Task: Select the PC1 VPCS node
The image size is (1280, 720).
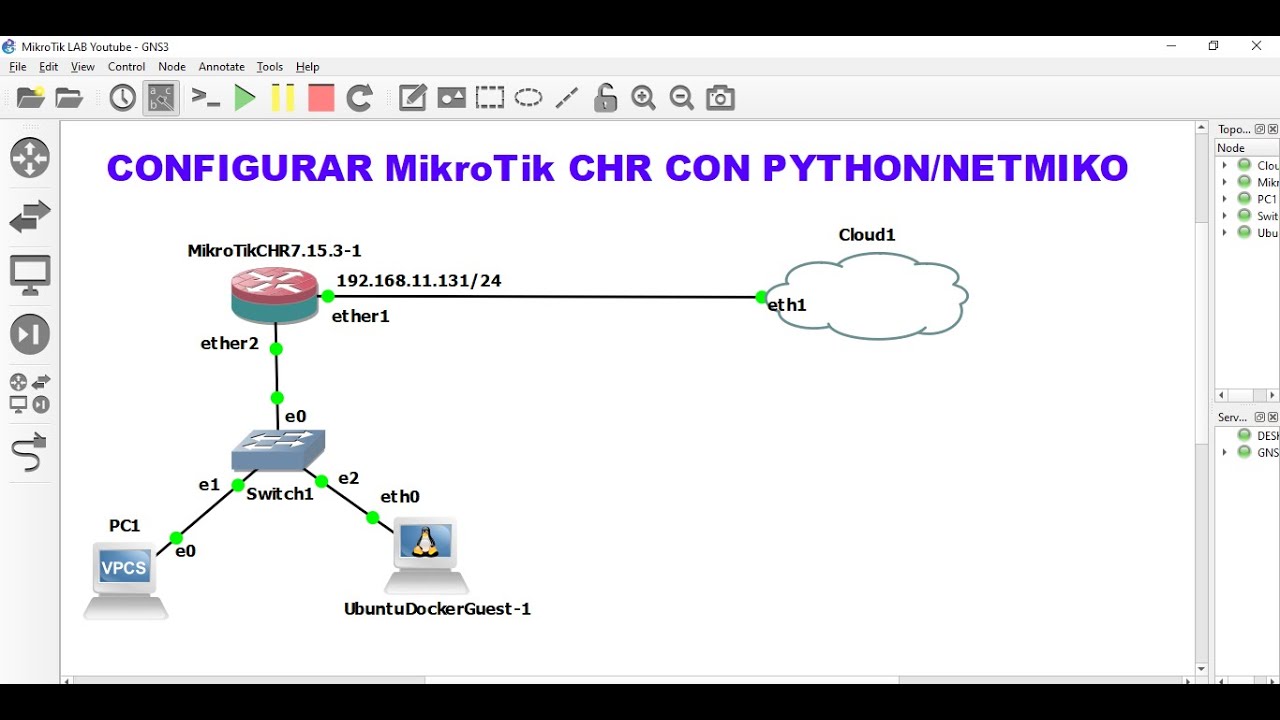Action: [x=125, y=581]
